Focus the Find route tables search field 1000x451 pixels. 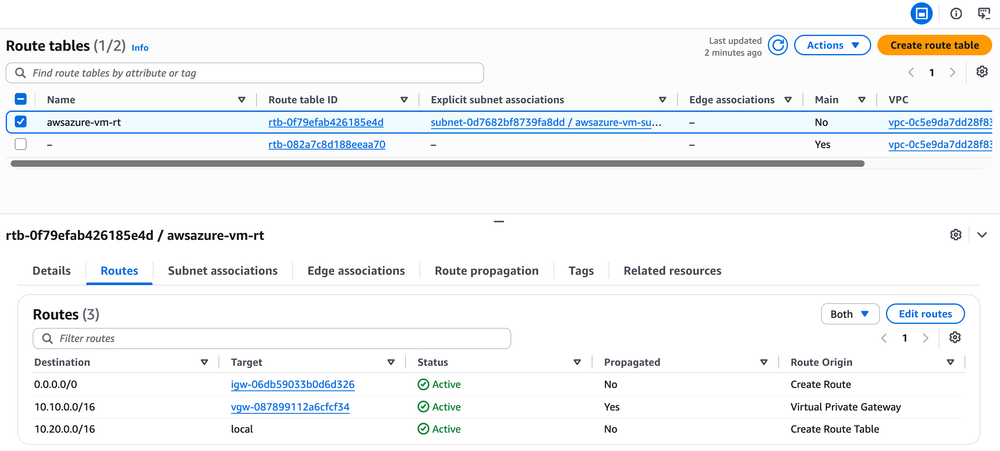[x=245, y=73]
